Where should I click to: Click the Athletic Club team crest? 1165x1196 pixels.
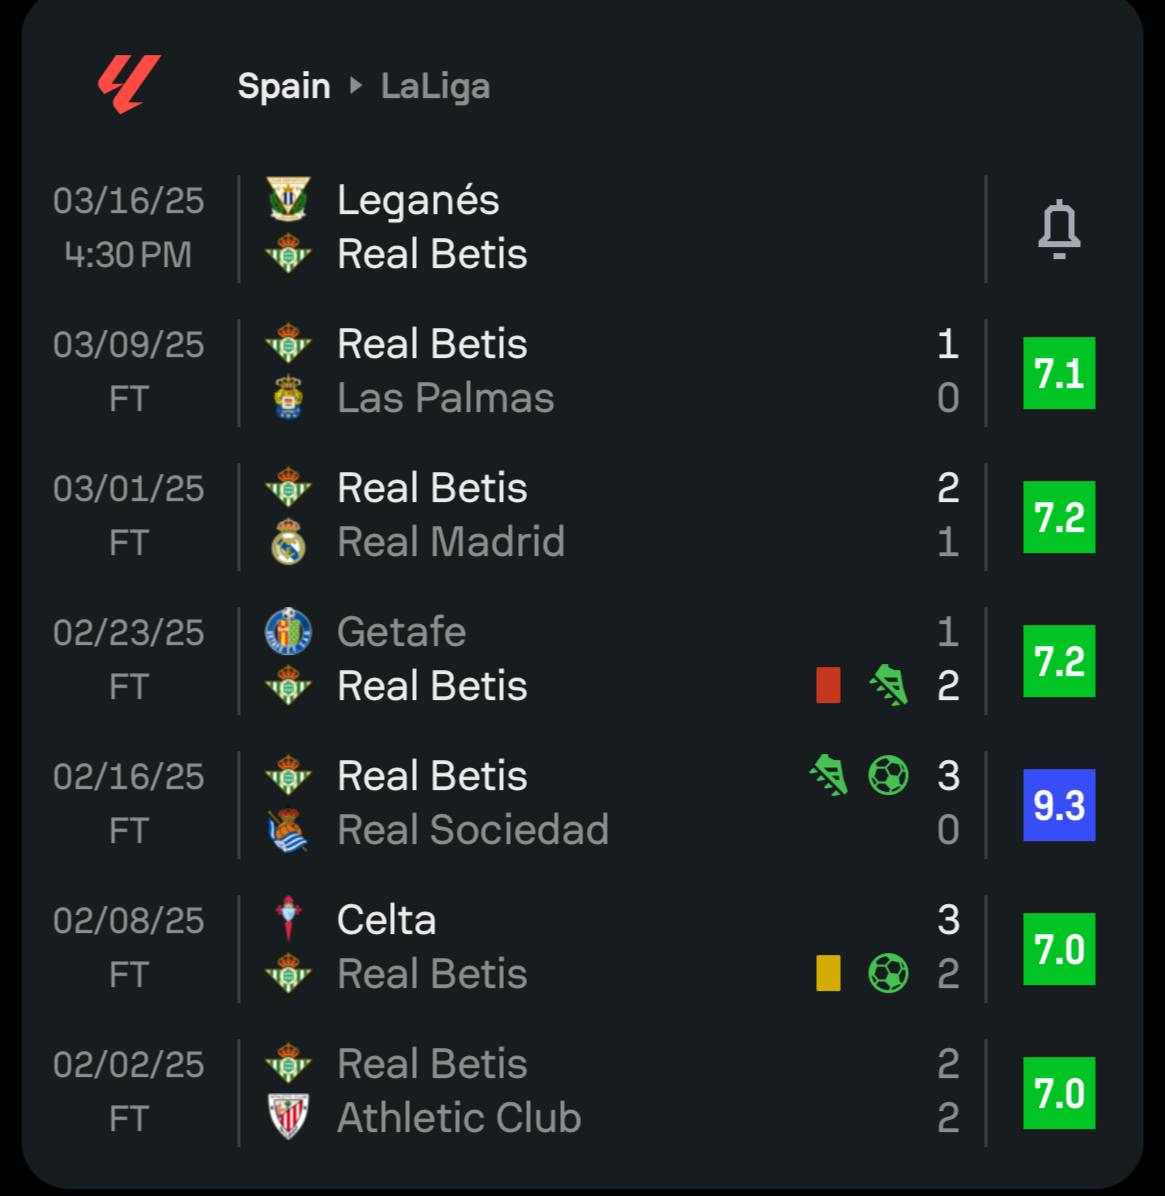click(288, 1118)
